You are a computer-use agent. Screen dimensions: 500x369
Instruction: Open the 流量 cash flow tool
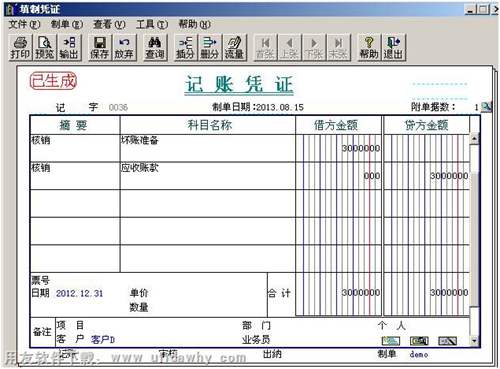[234, 48]
